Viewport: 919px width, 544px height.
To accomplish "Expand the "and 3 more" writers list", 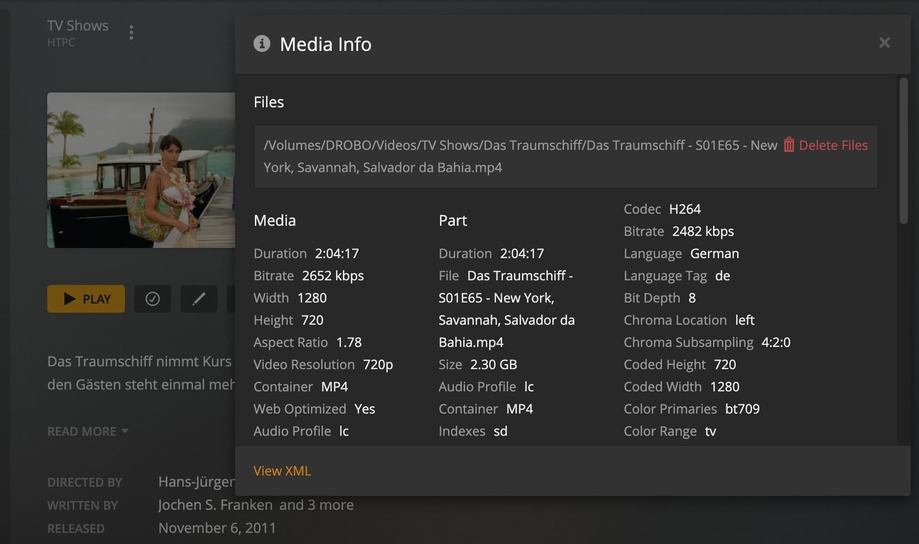I will [x=316, y=505].
